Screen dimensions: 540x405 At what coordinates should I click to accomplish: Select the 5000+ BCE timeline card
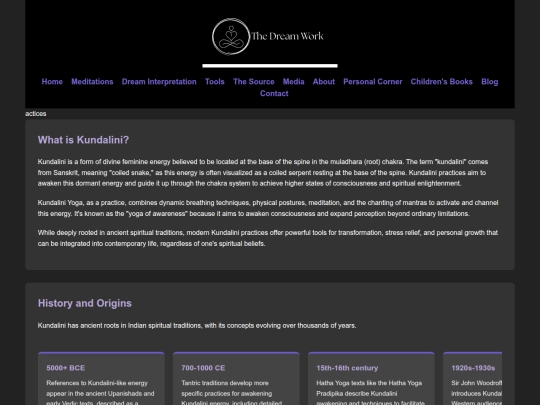pyautogui.click(x=101, y=378)
